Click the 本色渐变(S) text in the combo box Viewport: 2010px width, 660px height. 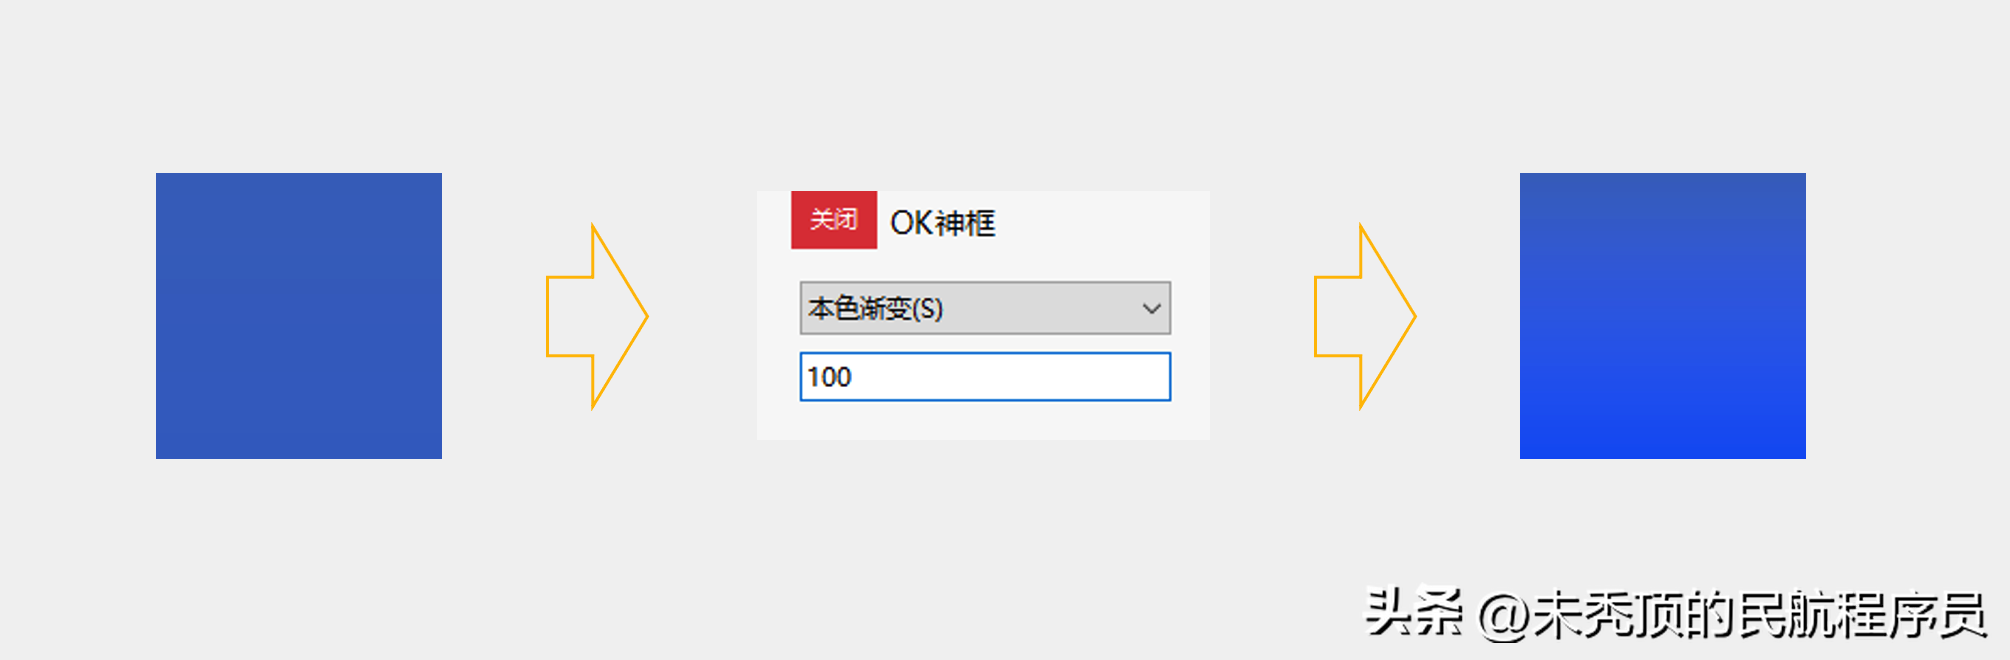coord(876,308)
